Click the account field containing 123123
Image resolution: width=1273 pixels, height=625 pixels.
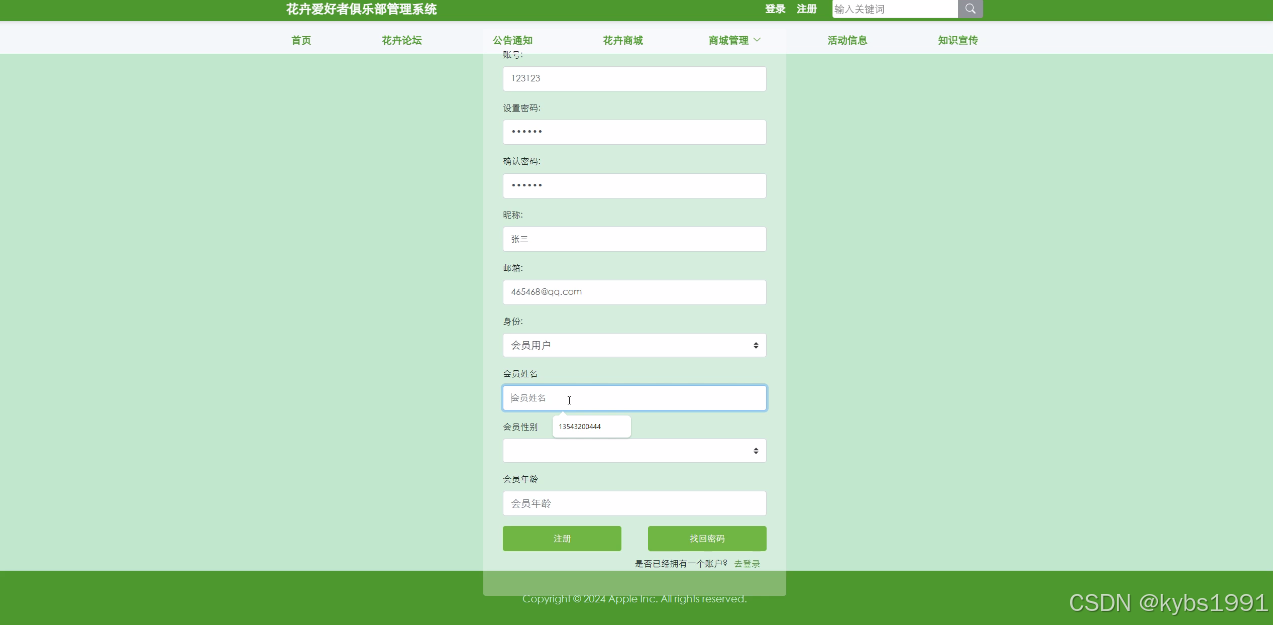(634, 79)
